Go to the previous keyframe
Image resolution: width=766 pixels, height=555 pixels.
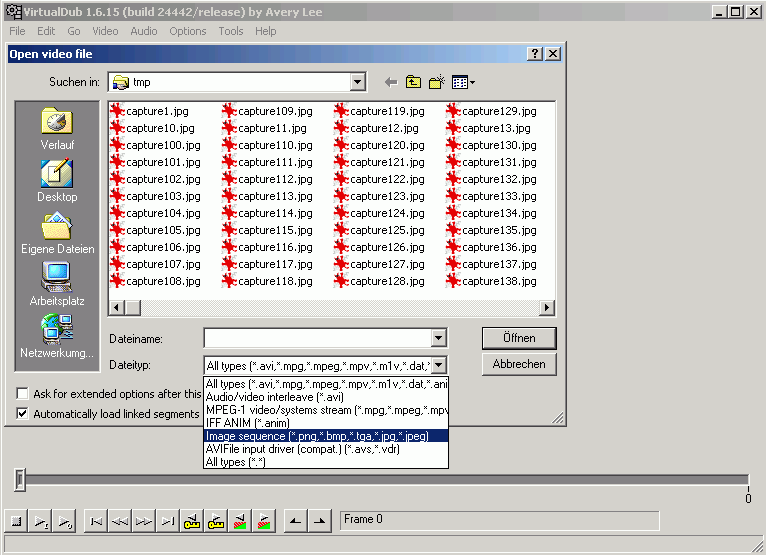(x=192, y=521)
